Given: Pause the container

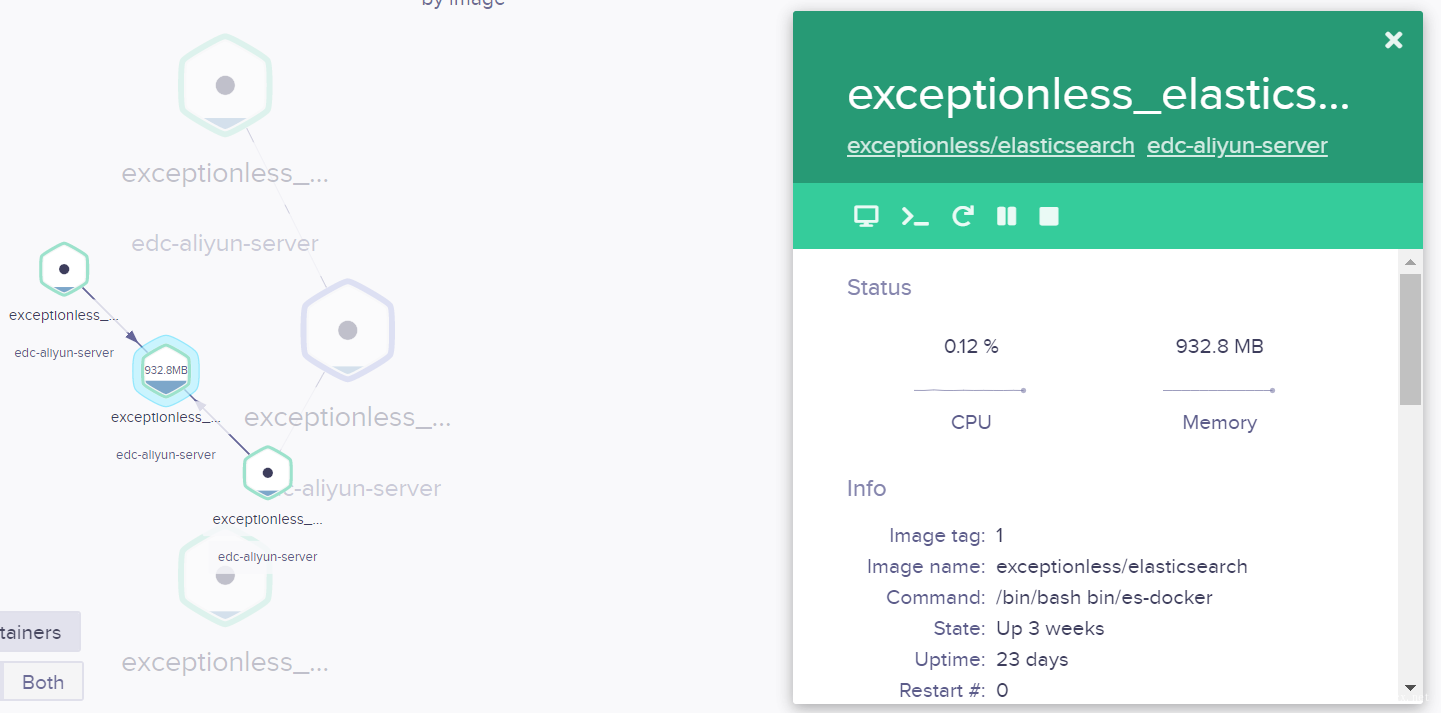Looking at the screenshot, I should [x=1007, y=216].
